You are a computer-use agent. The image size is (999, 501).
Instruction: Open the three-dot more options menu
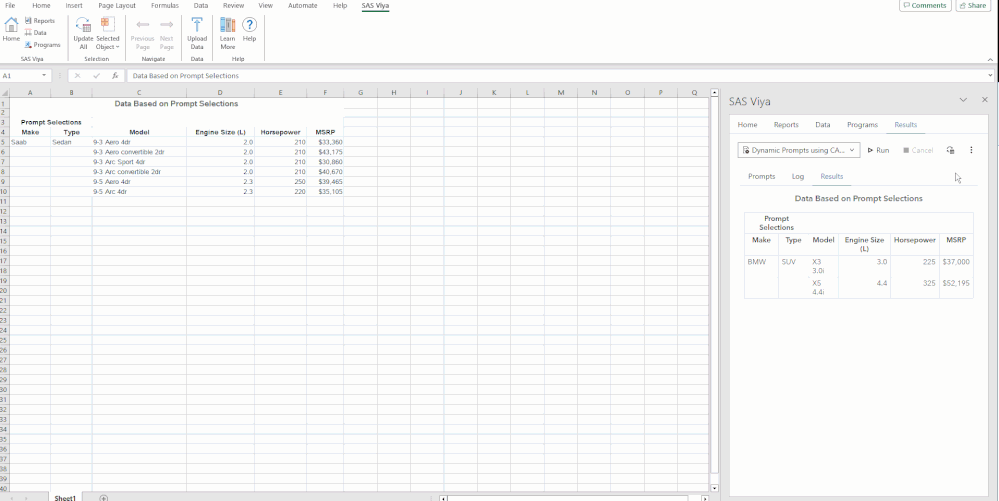coord(971,150)
